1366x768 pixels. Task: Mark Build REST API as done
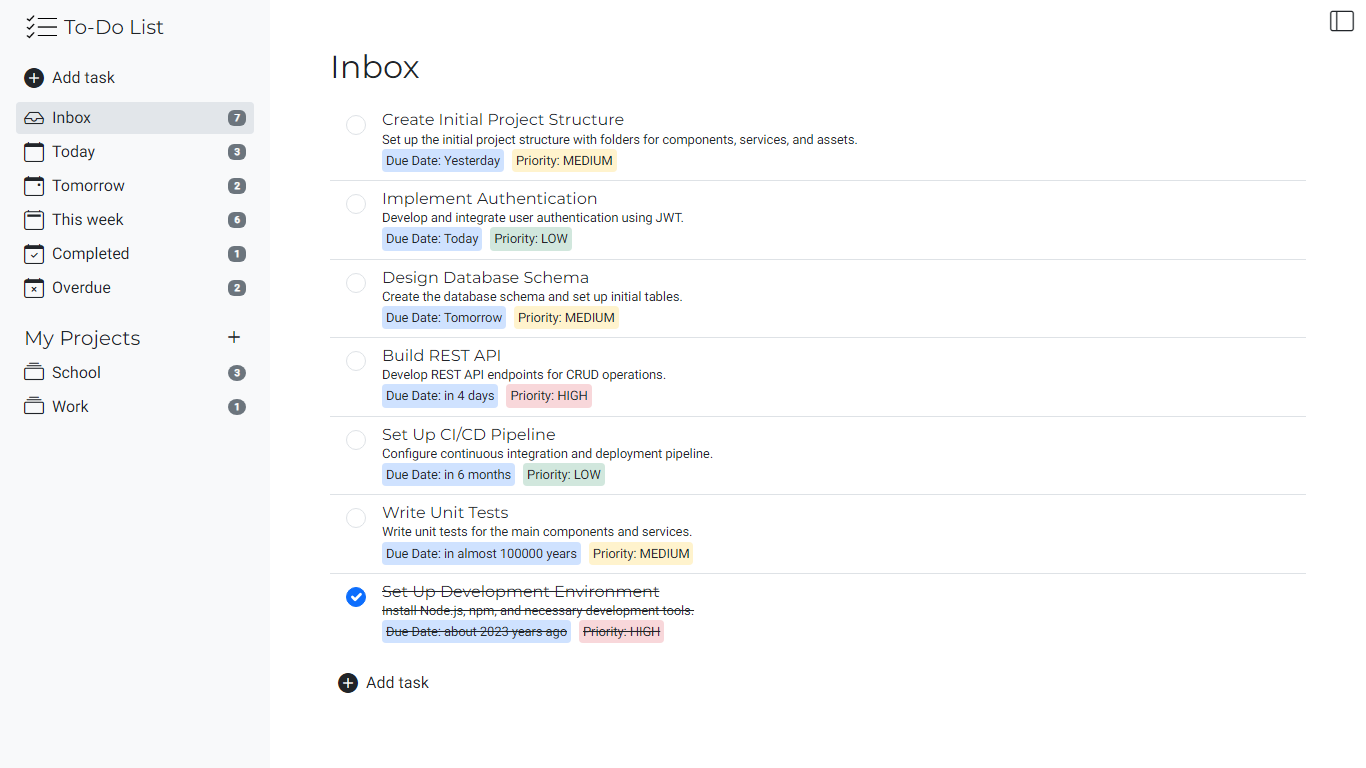click(355, 360)
